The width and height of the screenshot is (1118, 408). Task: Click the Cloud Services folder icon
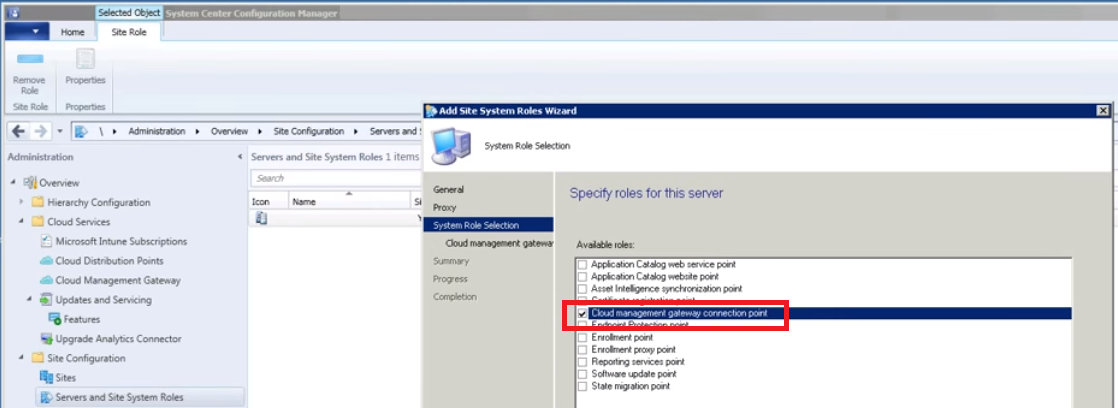point(38,222)
